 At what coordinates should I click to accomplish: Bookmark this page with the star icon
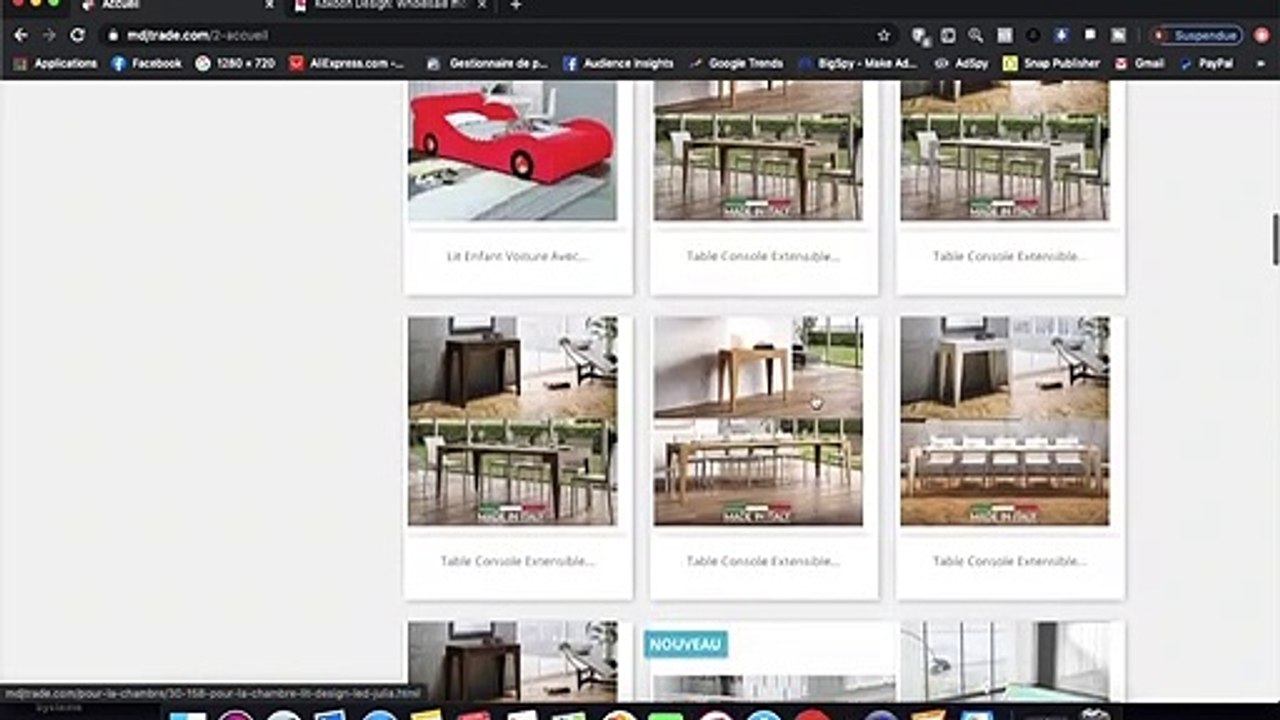coord(883,35)
